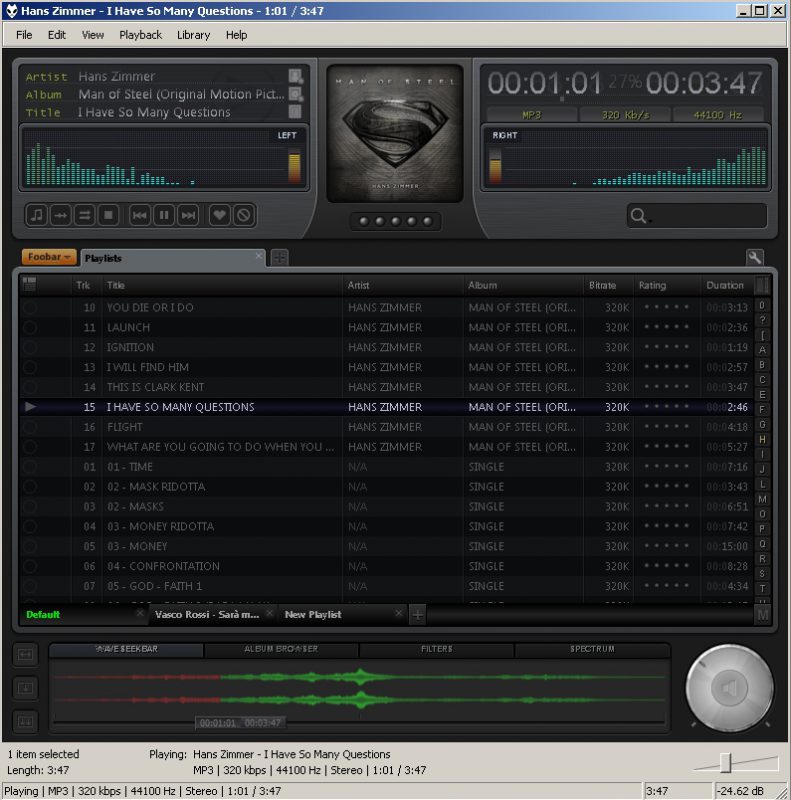Set rating using third dot under album art
This screenshot has width=791, height=800.
[x=396, y=221]
